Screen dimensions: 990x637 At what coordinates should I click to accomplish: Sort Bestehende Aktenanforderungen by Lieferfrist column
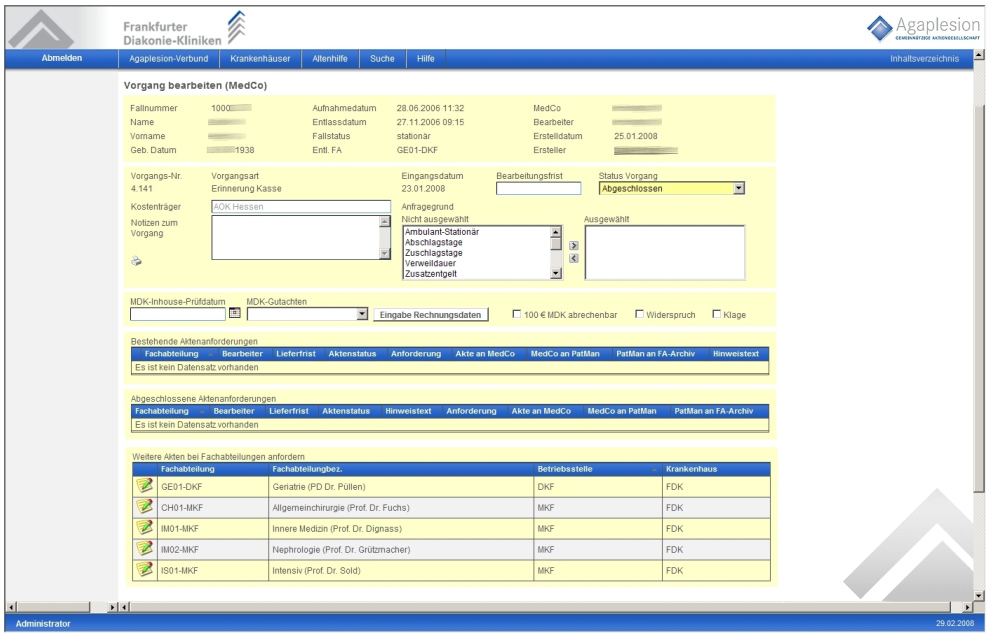[x=295, y=354]
